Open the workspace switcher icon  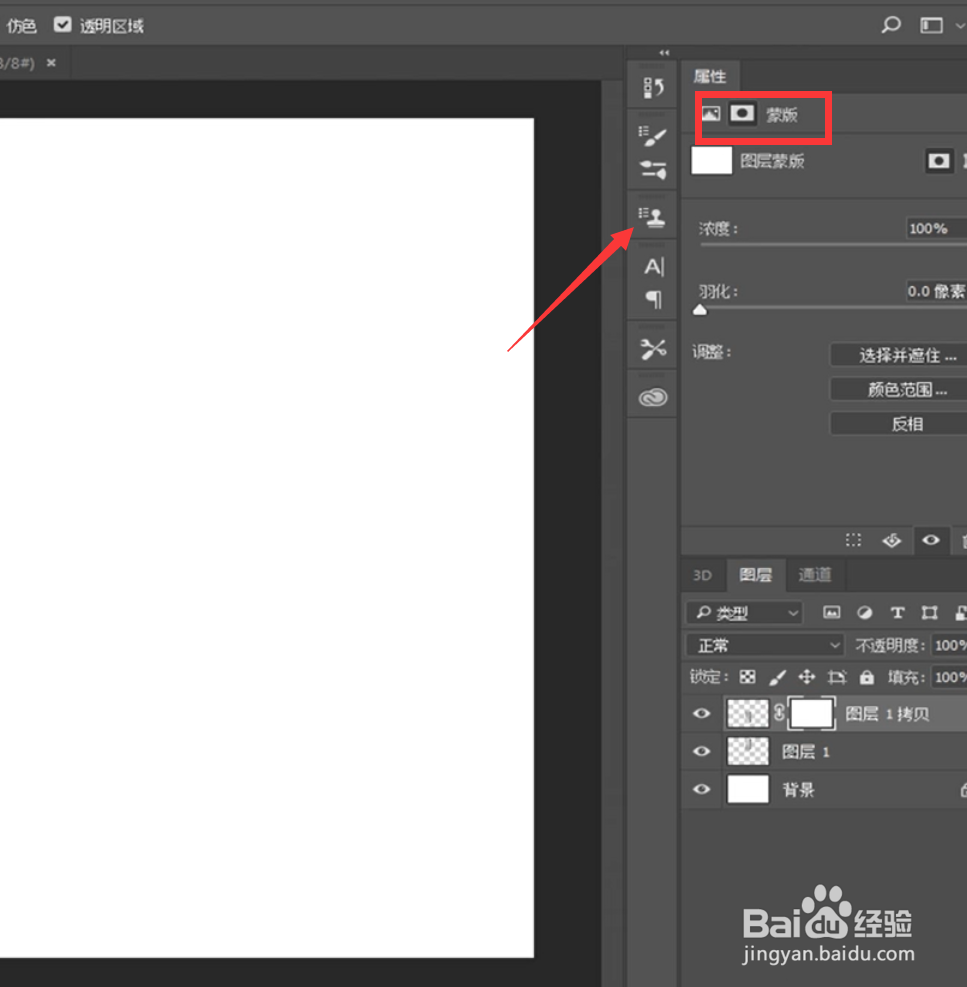click(932, 25)
